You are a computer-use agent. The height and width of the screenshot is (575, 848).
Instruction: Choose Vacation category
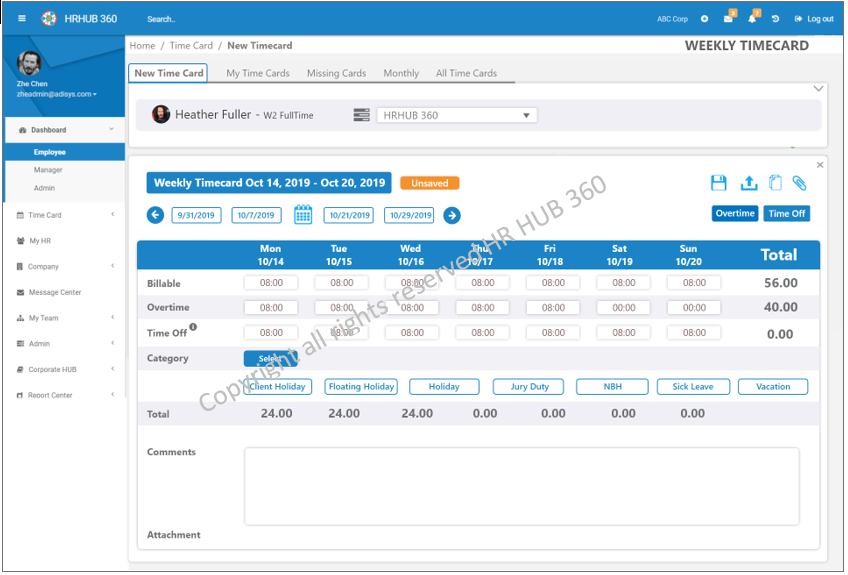(x=773, y=387)
